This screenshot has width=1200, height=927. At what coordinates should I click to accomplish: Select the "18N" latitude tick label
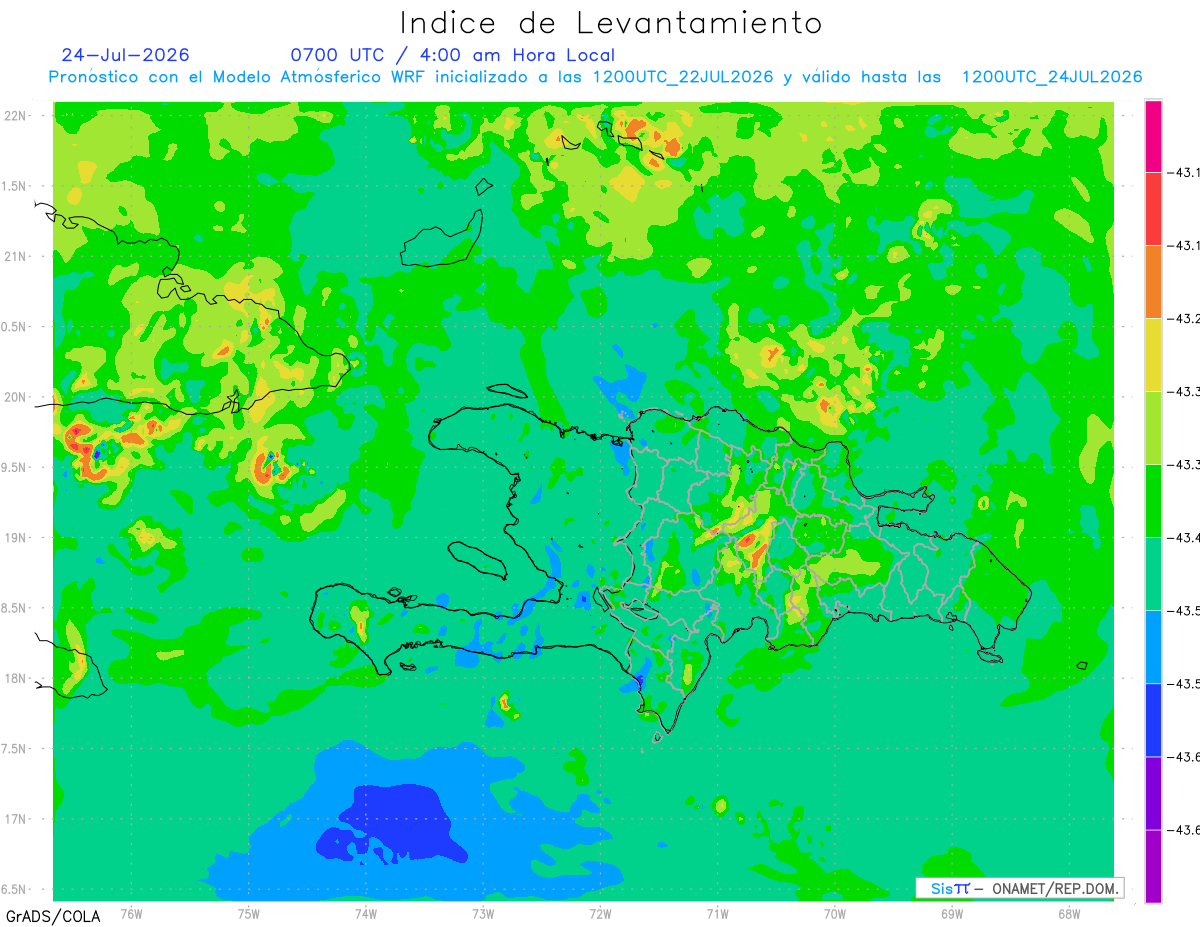tap(16, 678)
